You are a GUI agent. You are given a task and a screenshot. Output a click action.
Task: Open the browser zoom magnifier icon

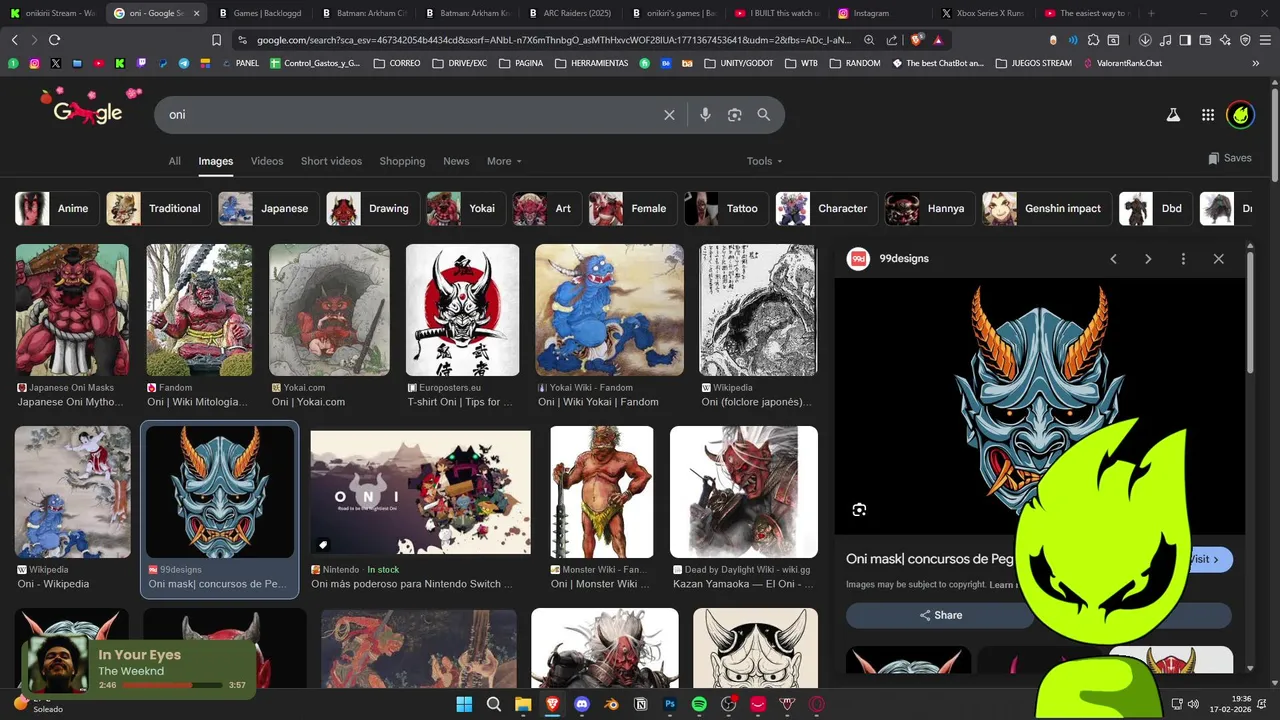point(869,40)
